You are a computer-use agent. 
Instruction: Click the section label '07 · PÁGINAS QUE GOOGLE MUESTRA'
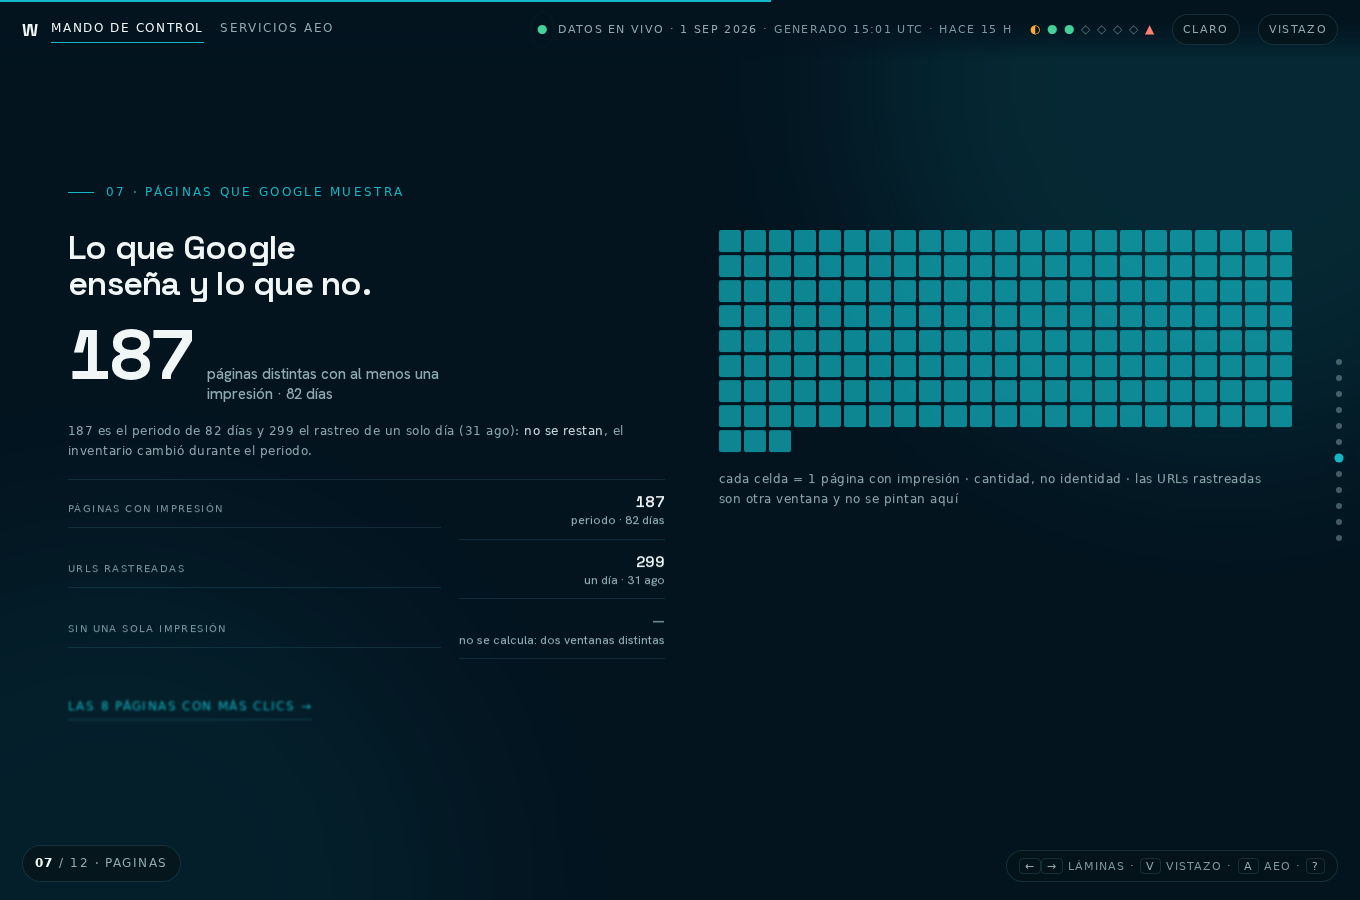pyautogui.click(x=255, y=192)
